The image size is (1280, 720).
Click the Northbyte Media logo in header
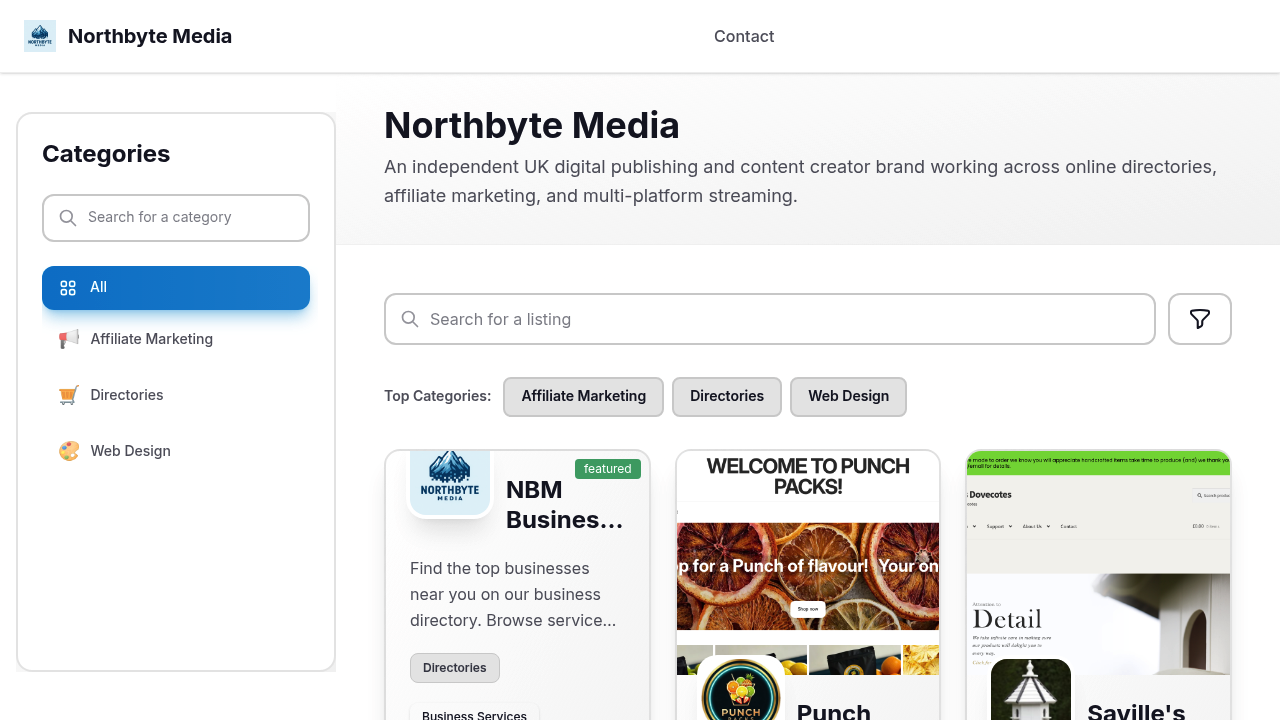(x=40, y=36)
